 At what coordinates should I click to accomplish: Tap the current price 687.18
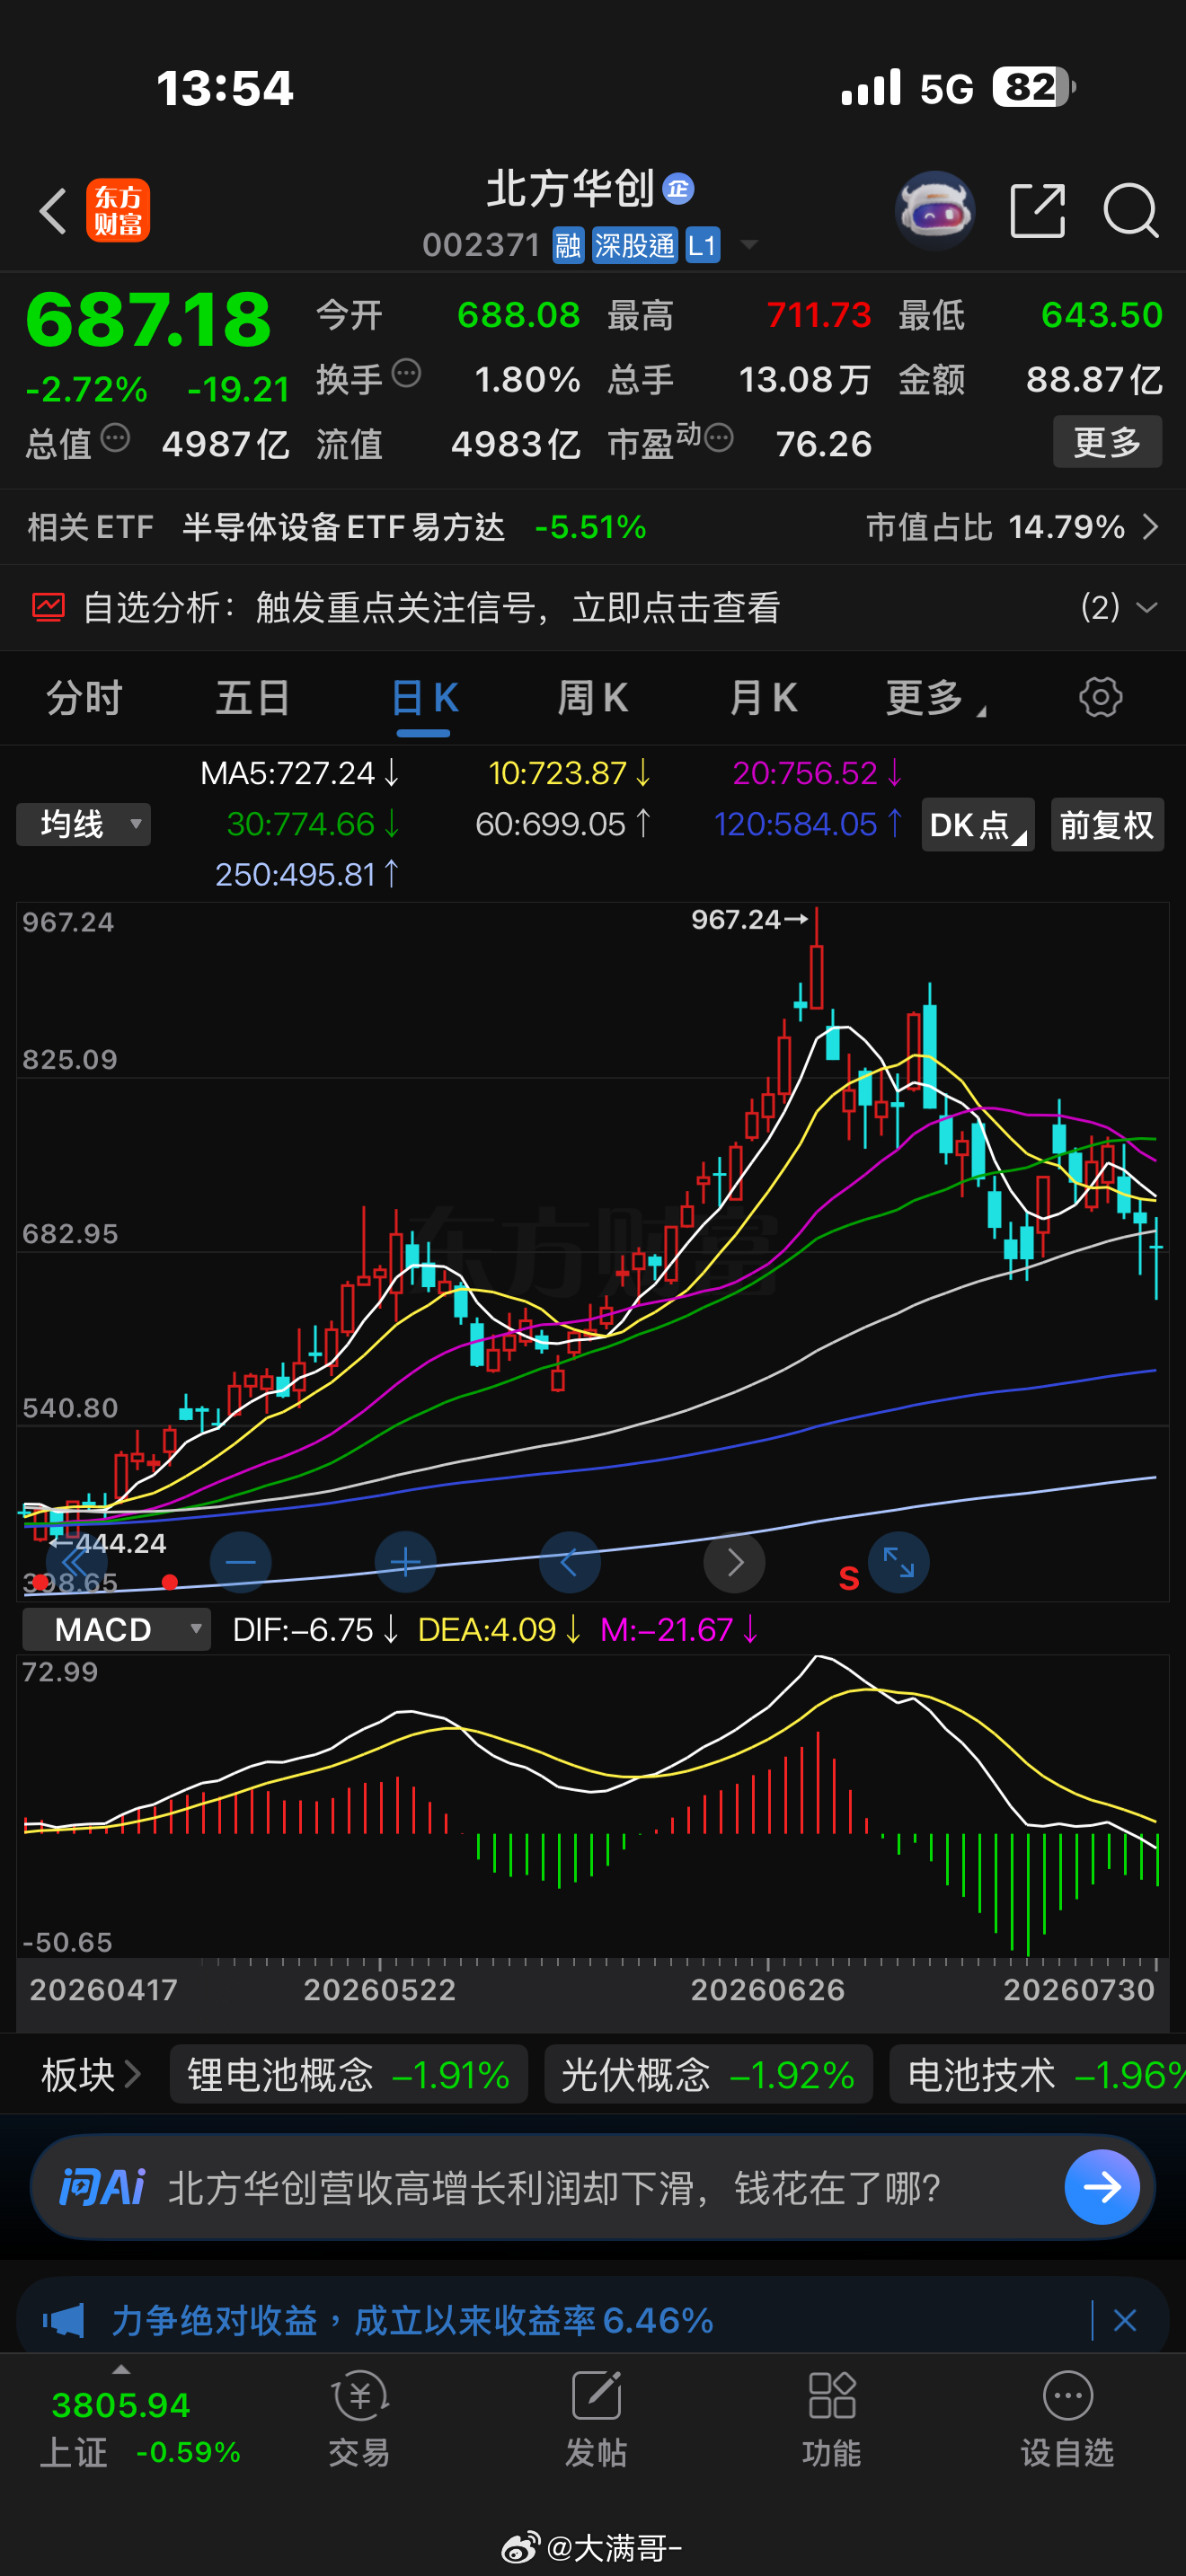[x=148, y=320]
